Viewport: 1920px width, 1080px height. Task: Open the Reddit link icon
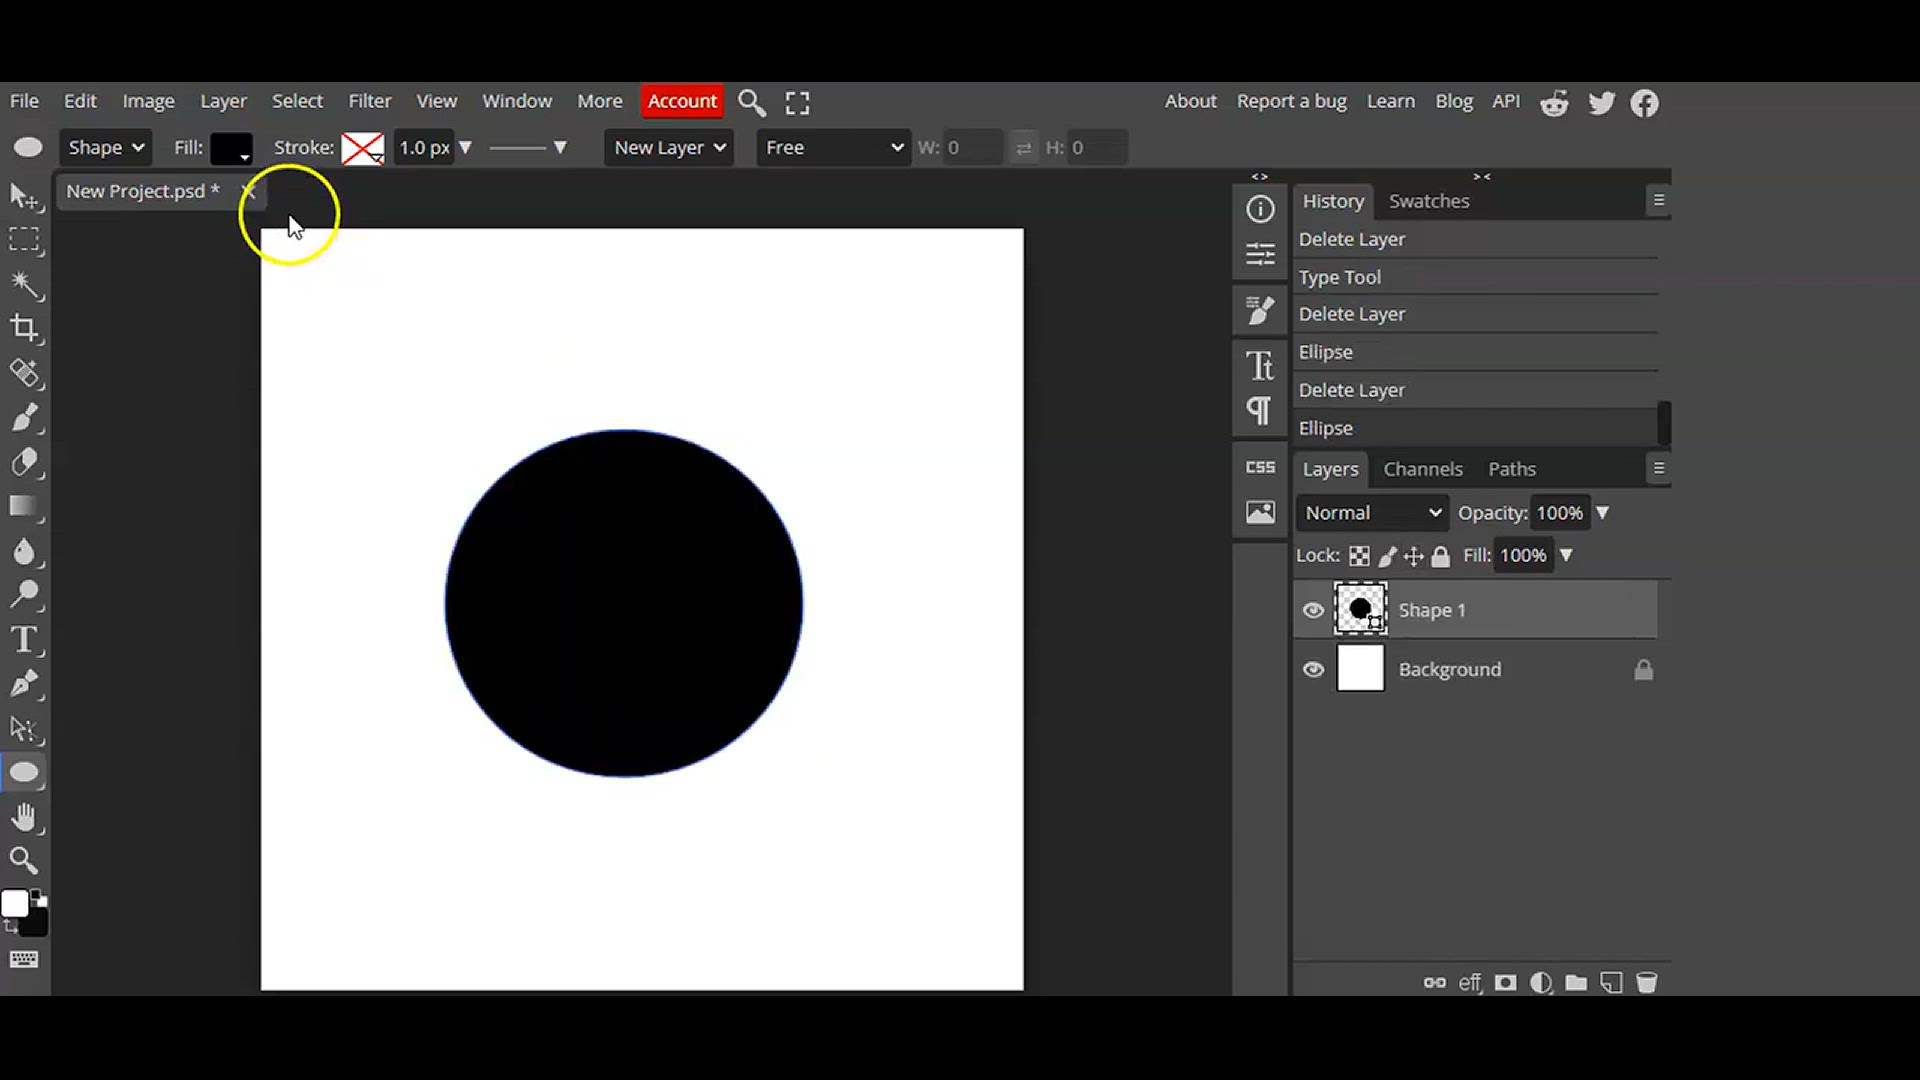1554,103
